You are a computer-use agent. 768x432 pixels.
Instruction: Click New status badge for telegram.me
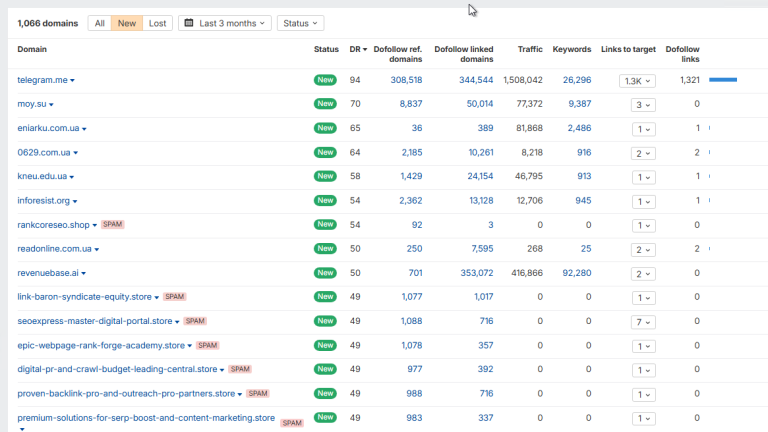coord(325,80)
